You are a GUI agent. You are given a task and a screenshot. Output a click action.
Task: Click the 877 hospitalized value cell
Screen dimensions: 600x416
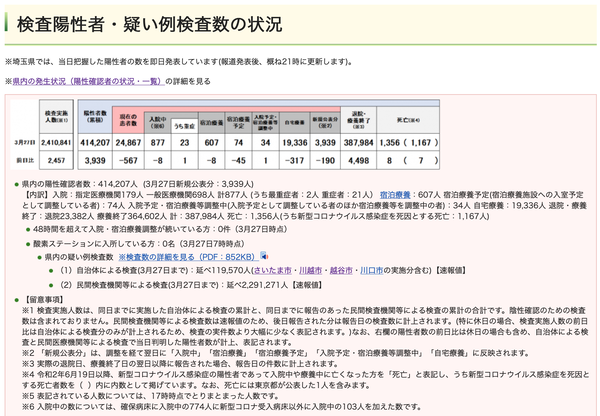[x=157, y=142]
